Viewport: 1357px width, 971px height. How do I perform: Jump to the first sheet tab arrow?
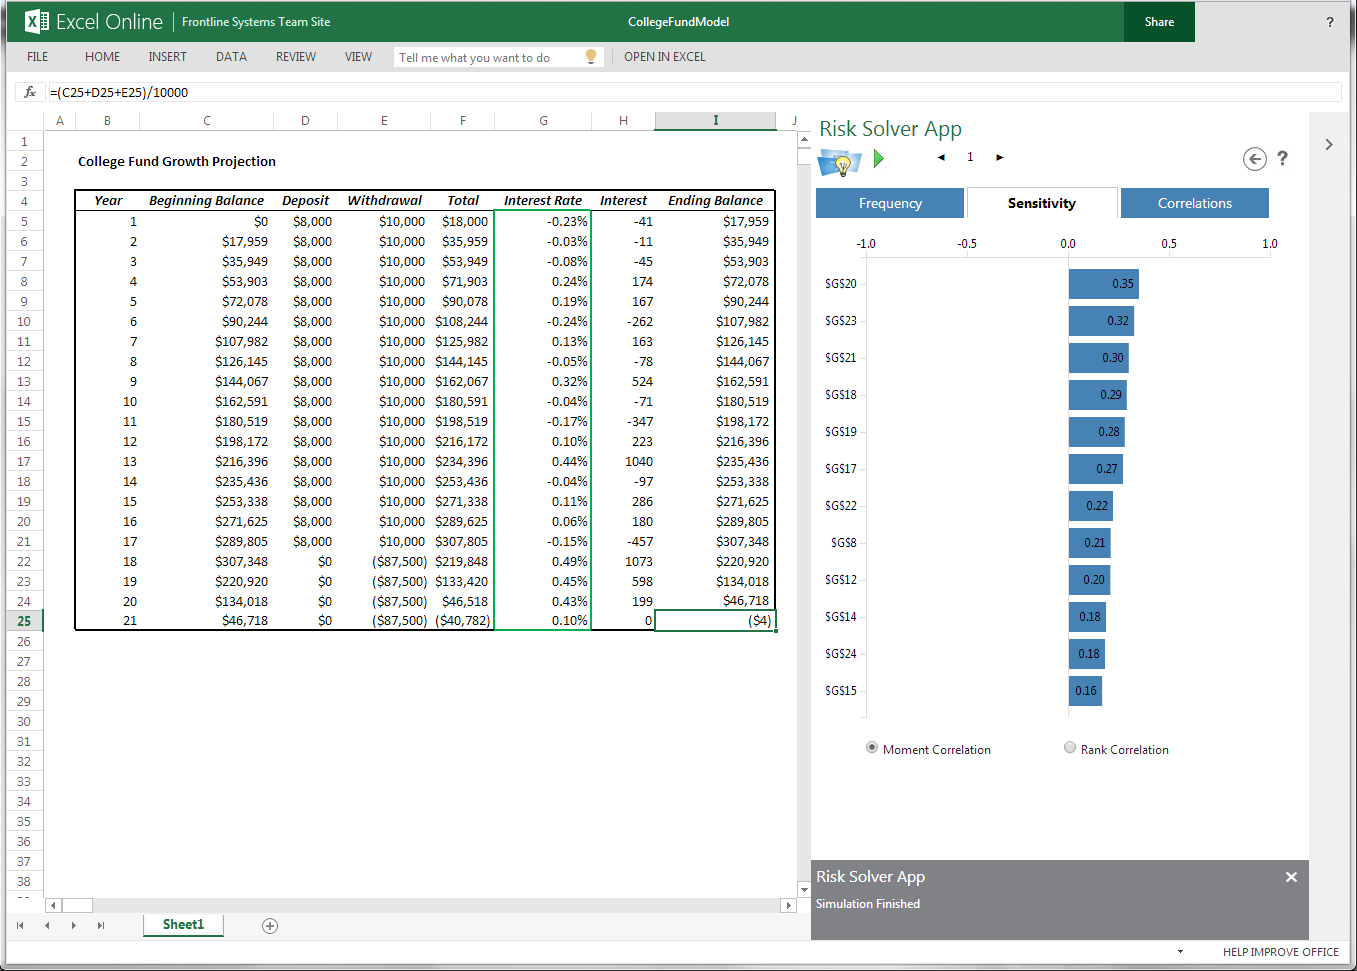tap(20, 926)
